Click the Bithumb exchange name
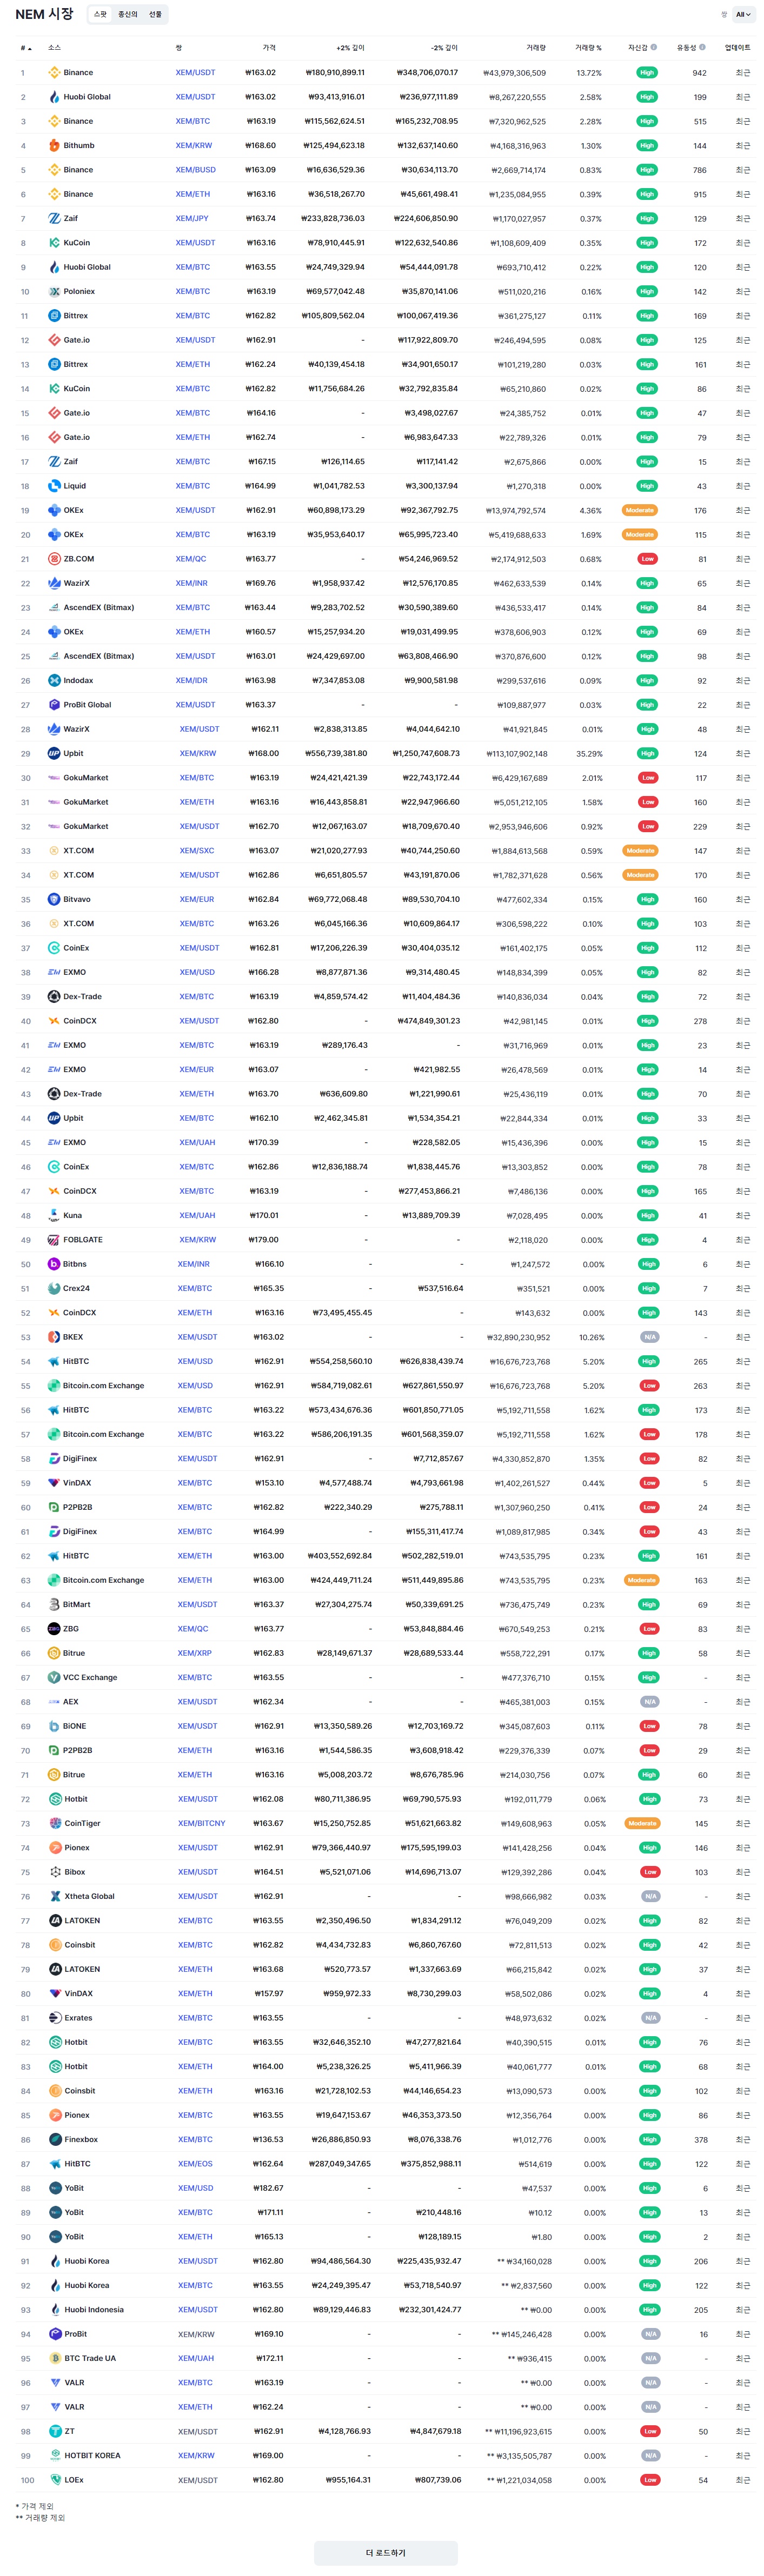 [x=79, y=146]
